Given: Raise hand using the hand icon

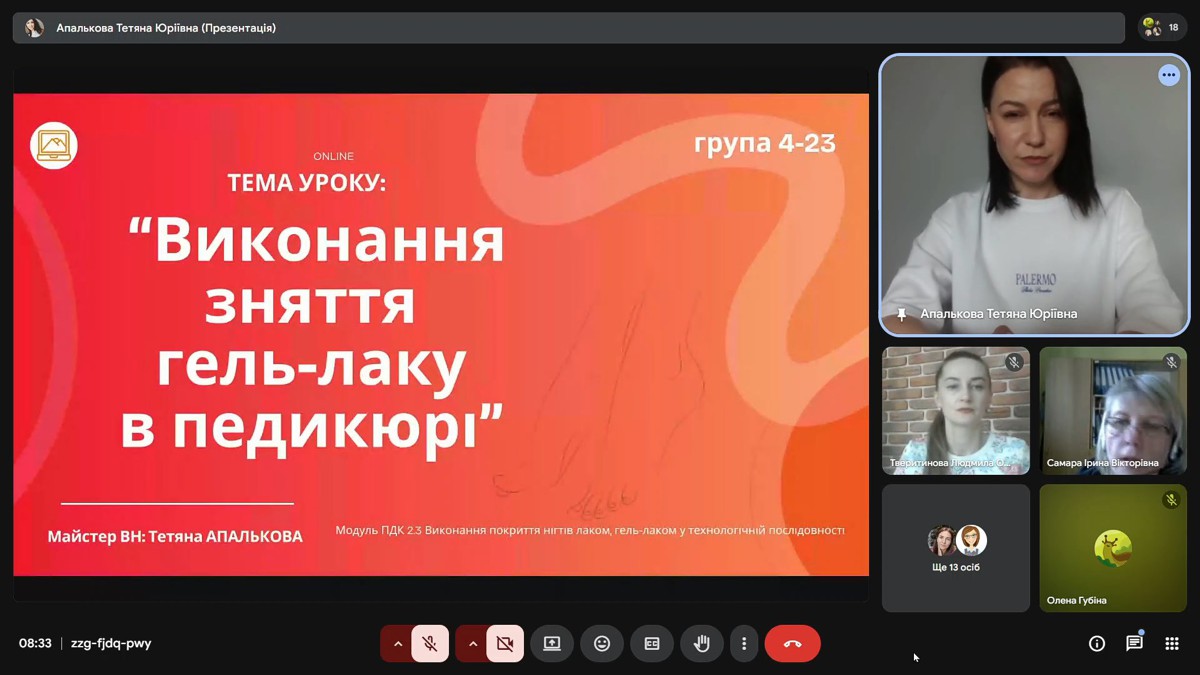Looking at the screenshot, I should point(702,644).
